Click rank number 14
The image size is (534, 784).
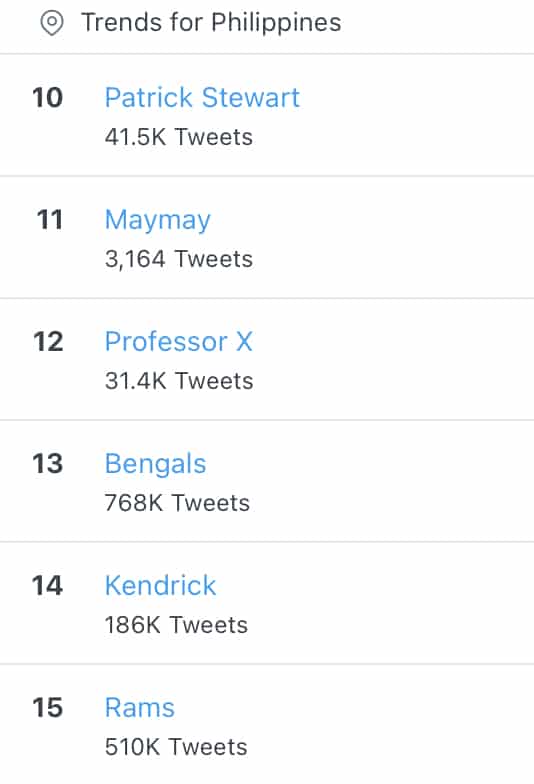coord(48,586)
